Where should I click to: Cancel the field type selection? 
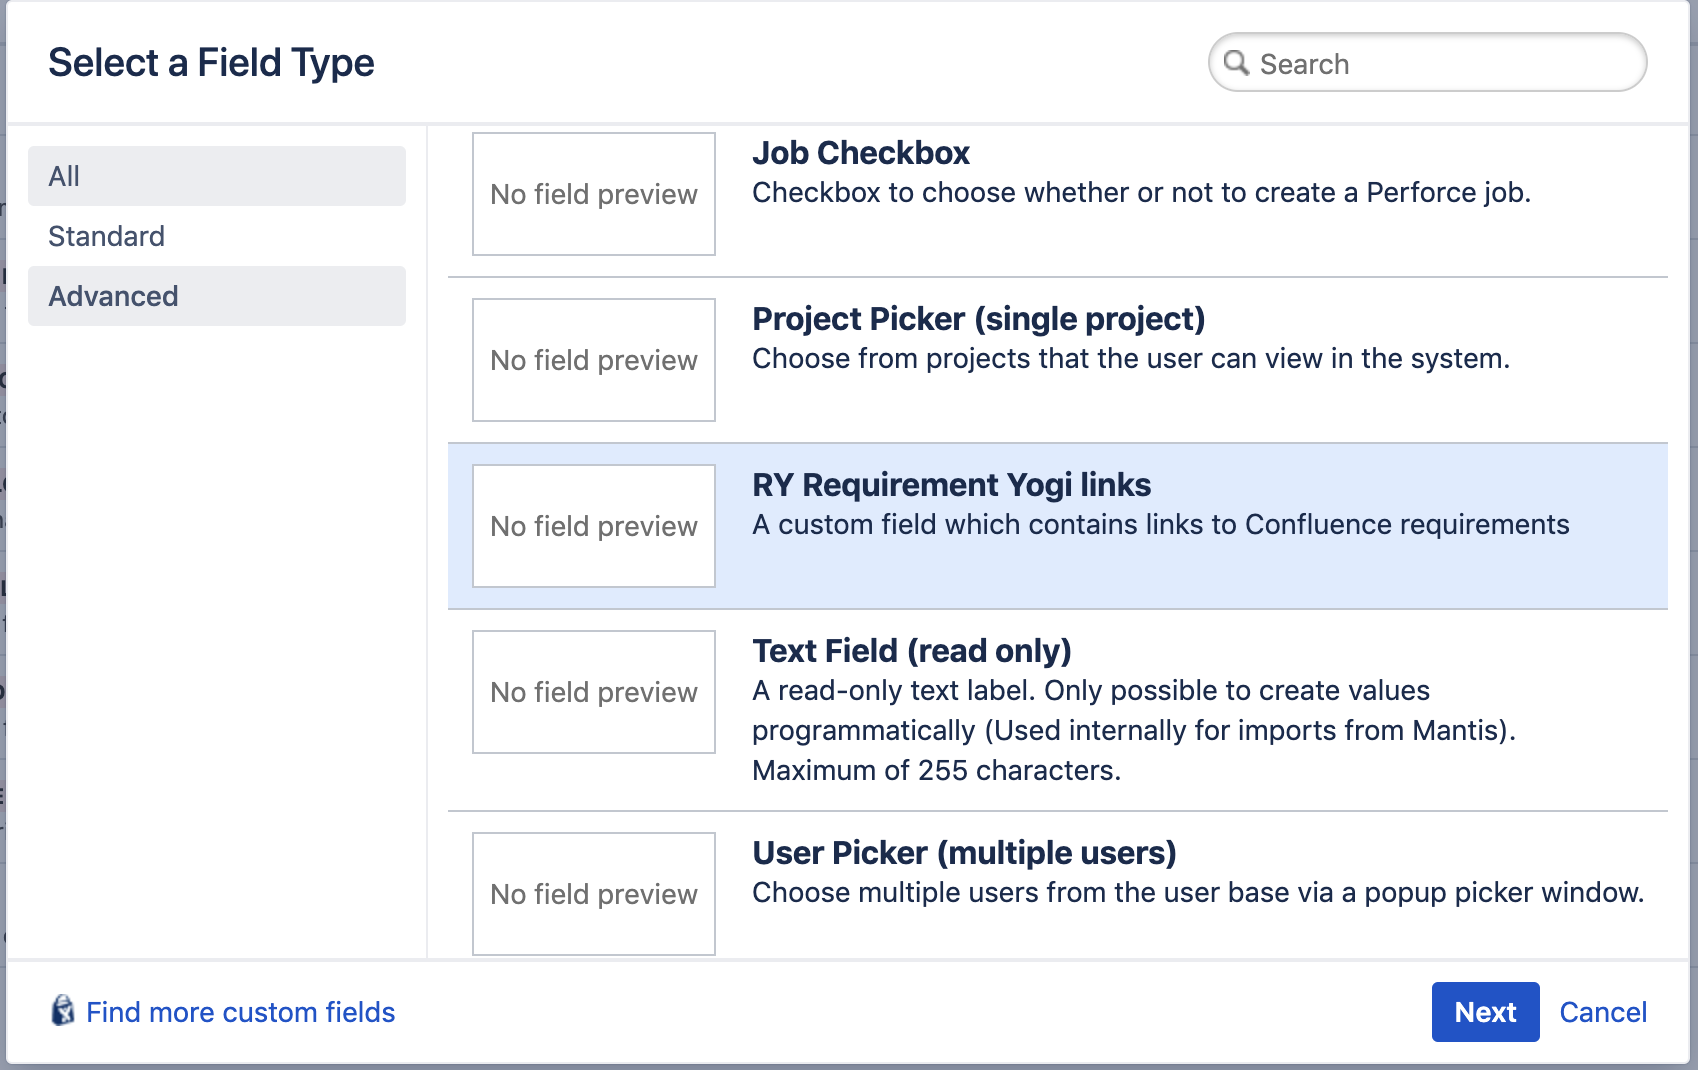(x=1603, y=1012)
